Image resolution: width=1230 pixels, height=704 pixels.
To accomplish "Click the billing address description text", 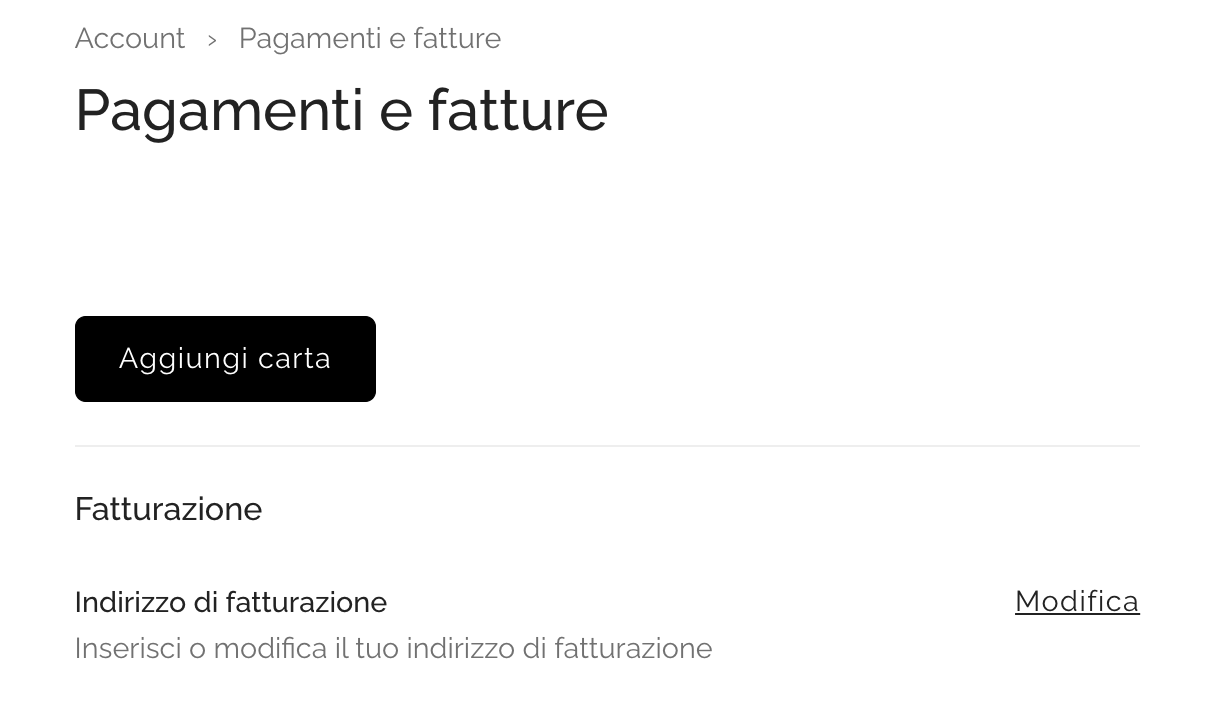I will coord(393,648).
